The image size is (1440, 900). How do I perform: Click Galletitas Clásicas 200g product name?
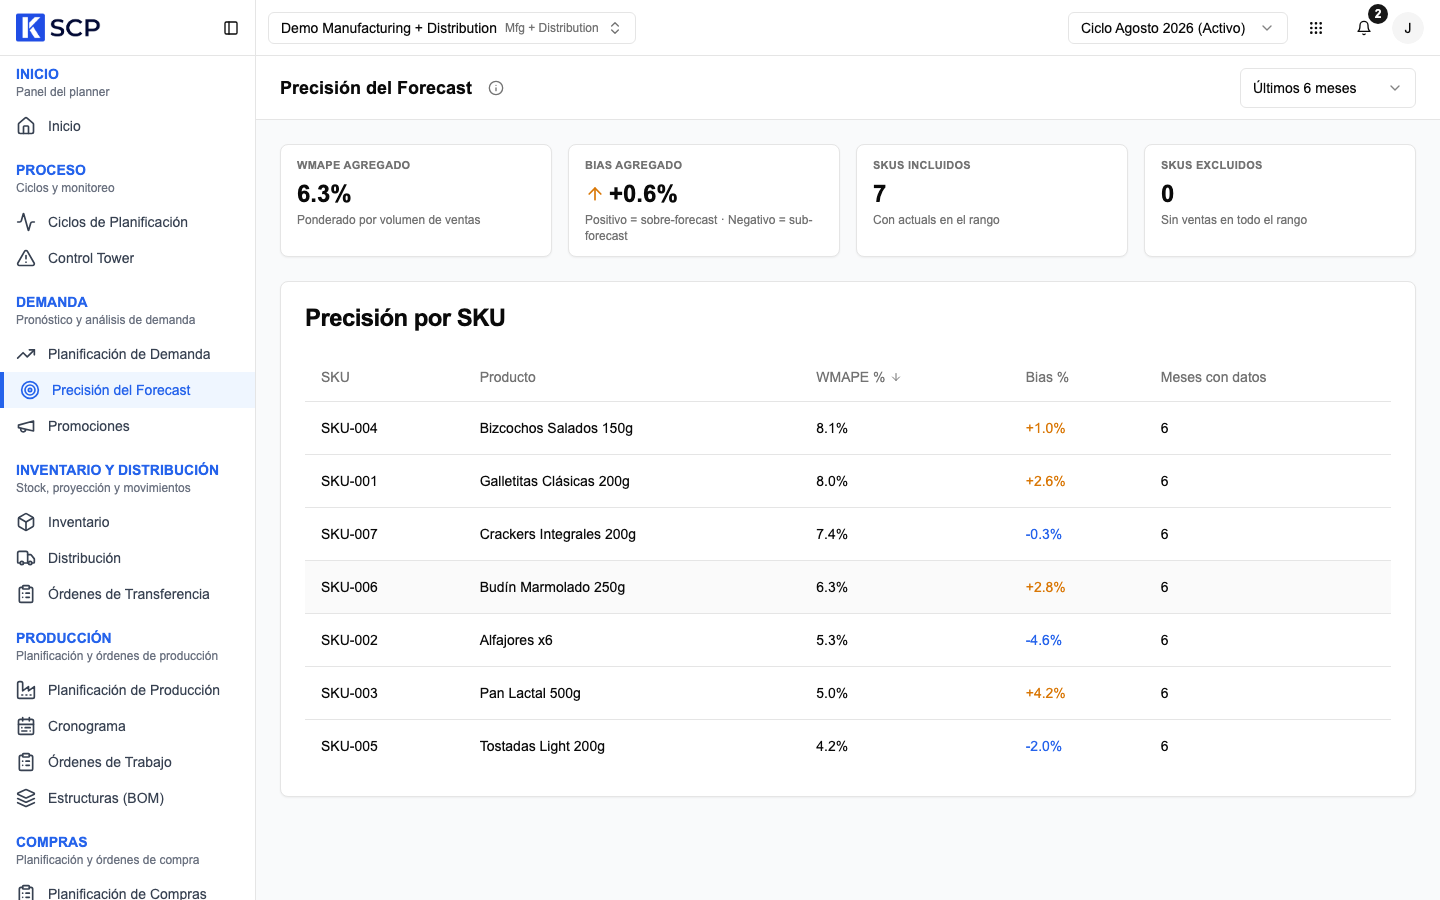click(x=555, y=481)
